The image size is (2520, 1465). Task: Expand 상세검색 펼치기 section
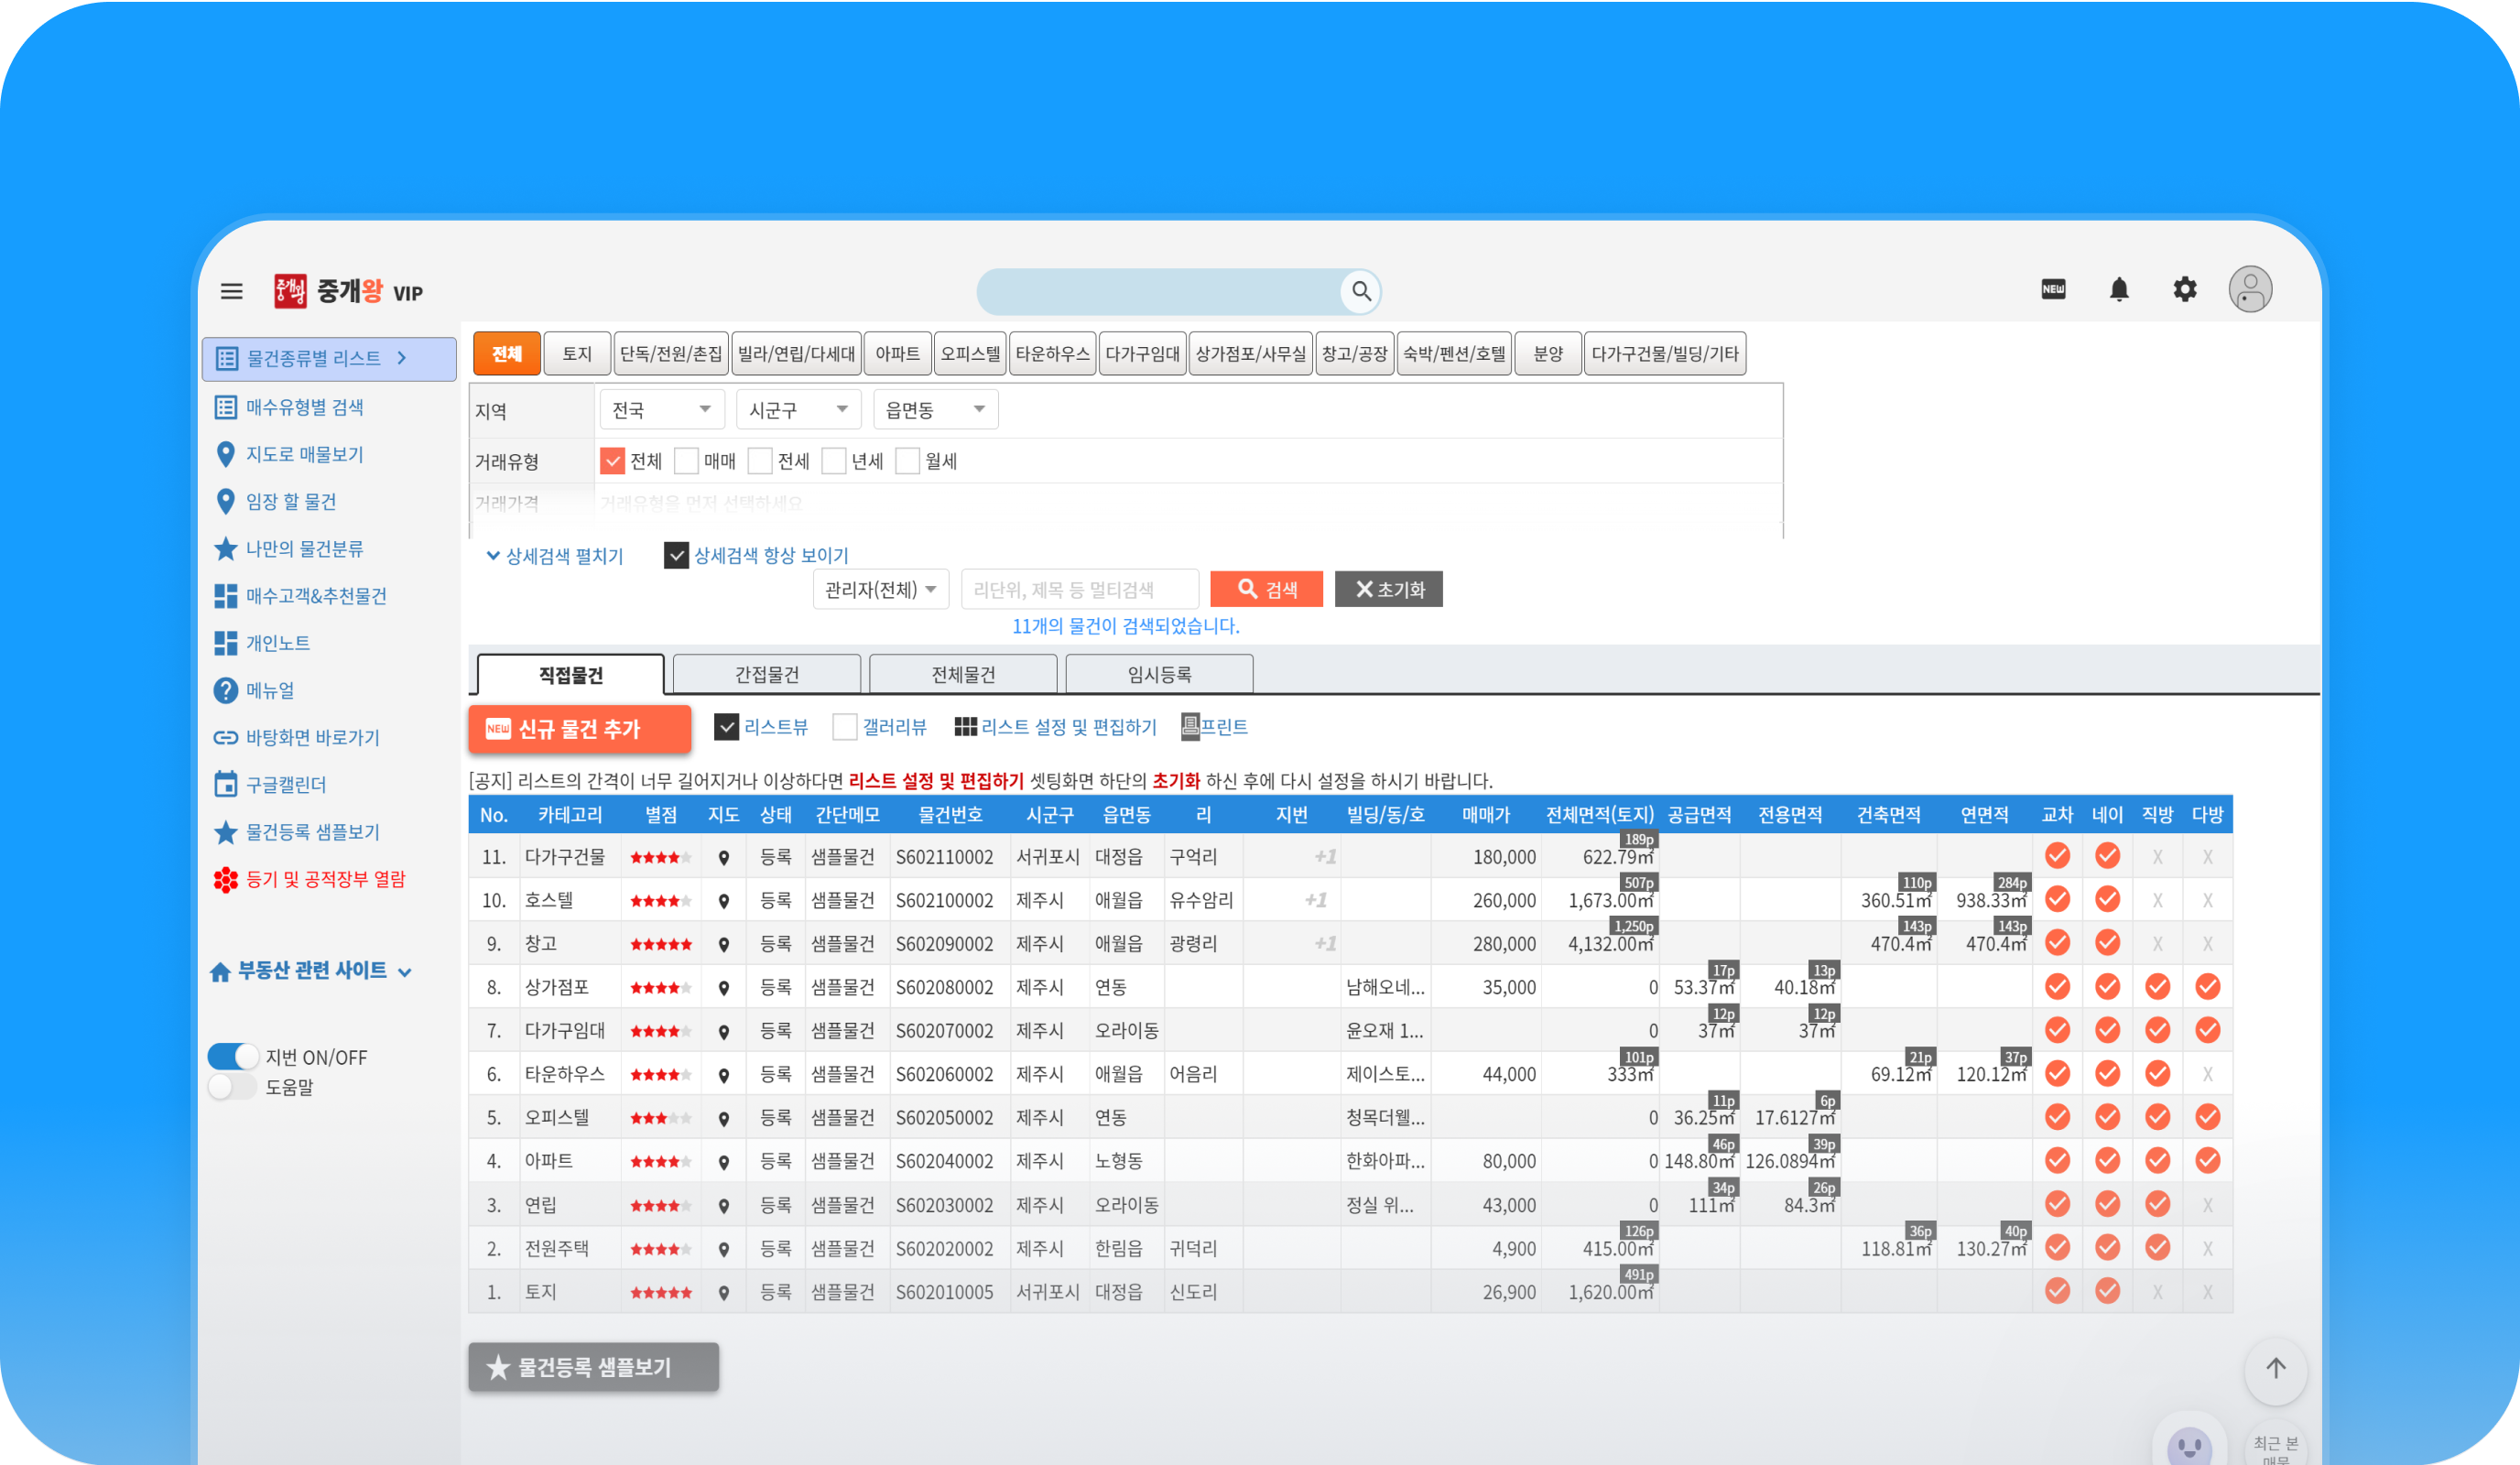click(x=555, y=556)
